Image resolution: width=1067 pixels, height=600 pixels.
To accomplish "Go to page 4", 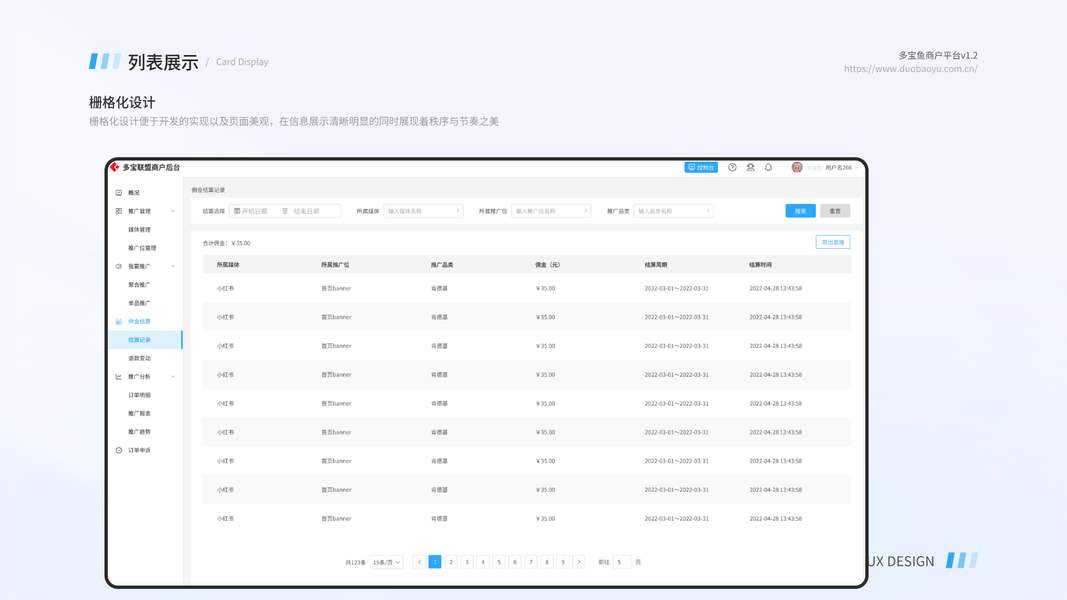I will [x=483, y=562].
